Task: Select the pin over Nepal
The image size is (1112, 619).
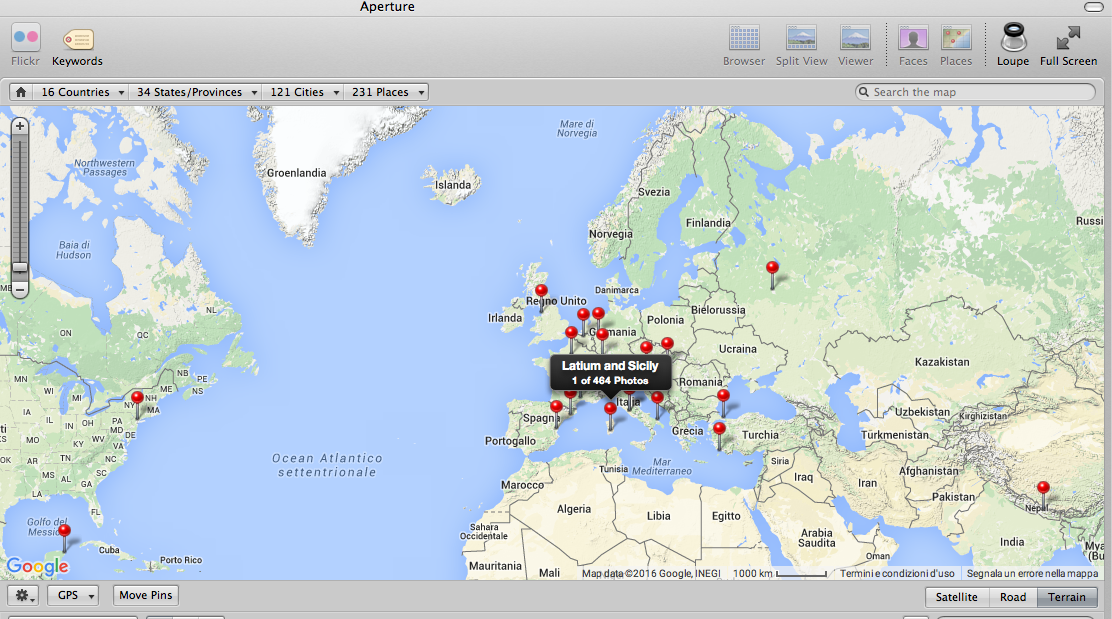Action: point(1043,488)
